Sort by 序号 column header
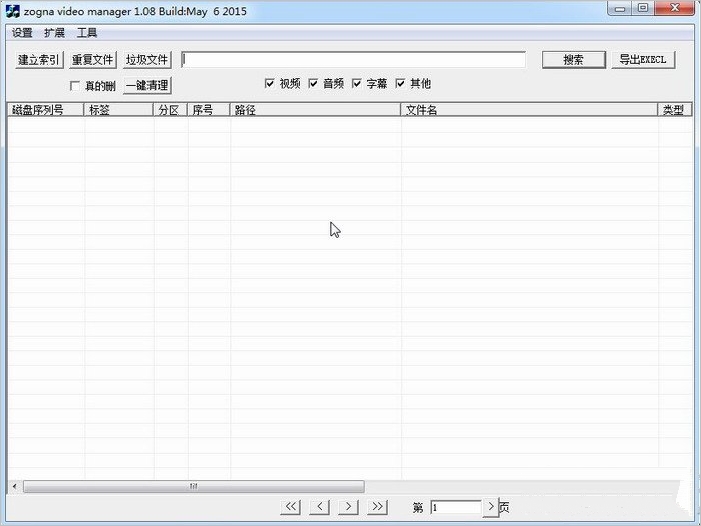 coord(209,109)
